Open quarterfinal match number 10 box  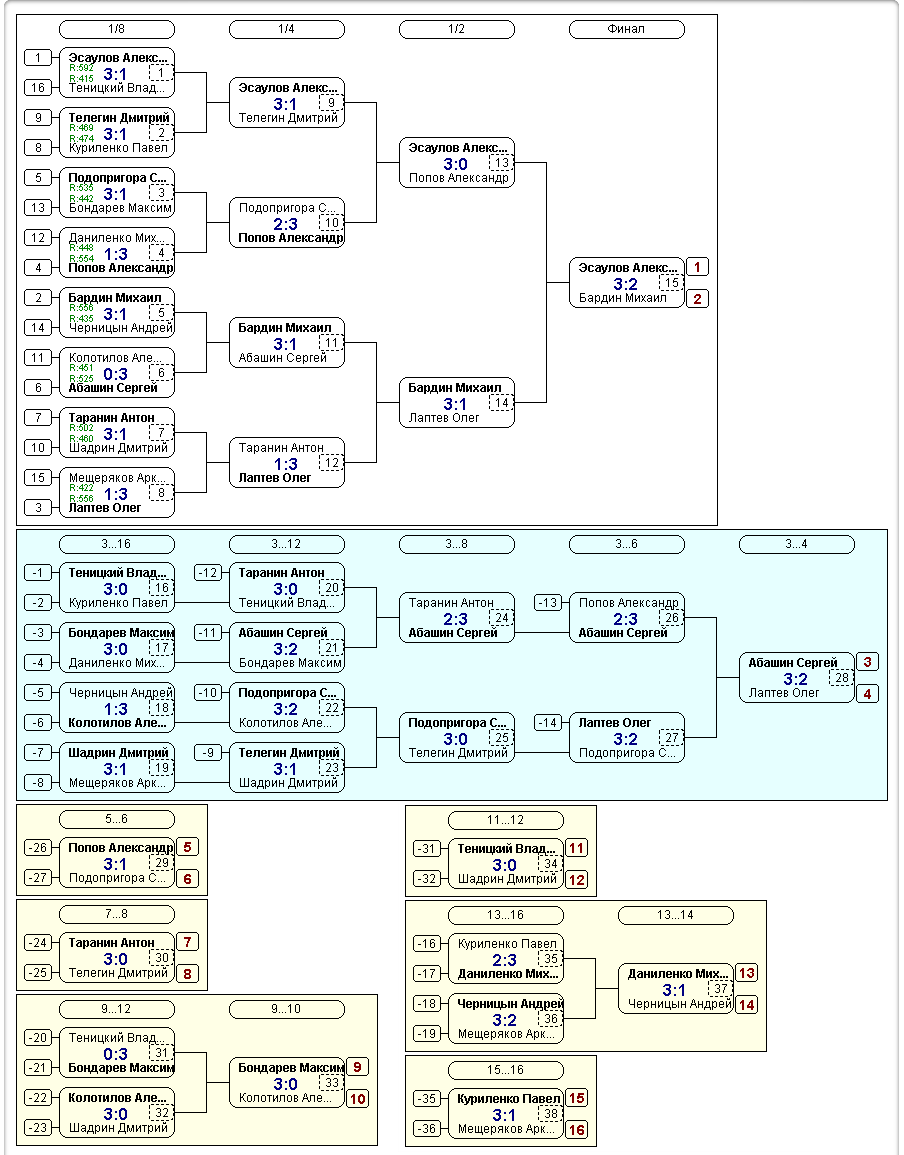click(x=332, y=222)
